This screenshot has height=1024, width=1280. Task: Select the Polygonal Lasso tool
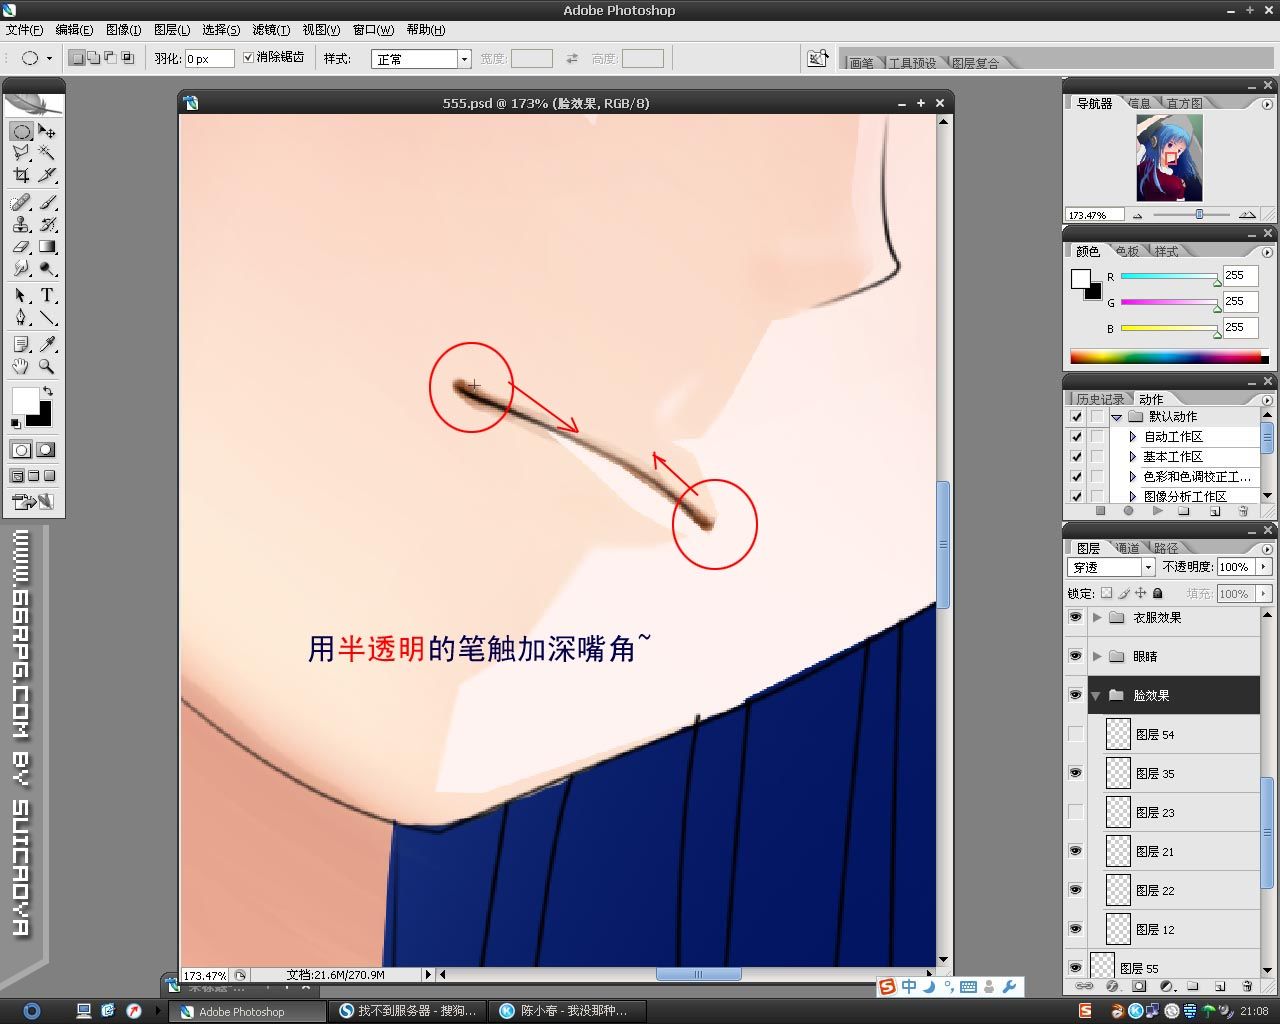coord(21,153)
